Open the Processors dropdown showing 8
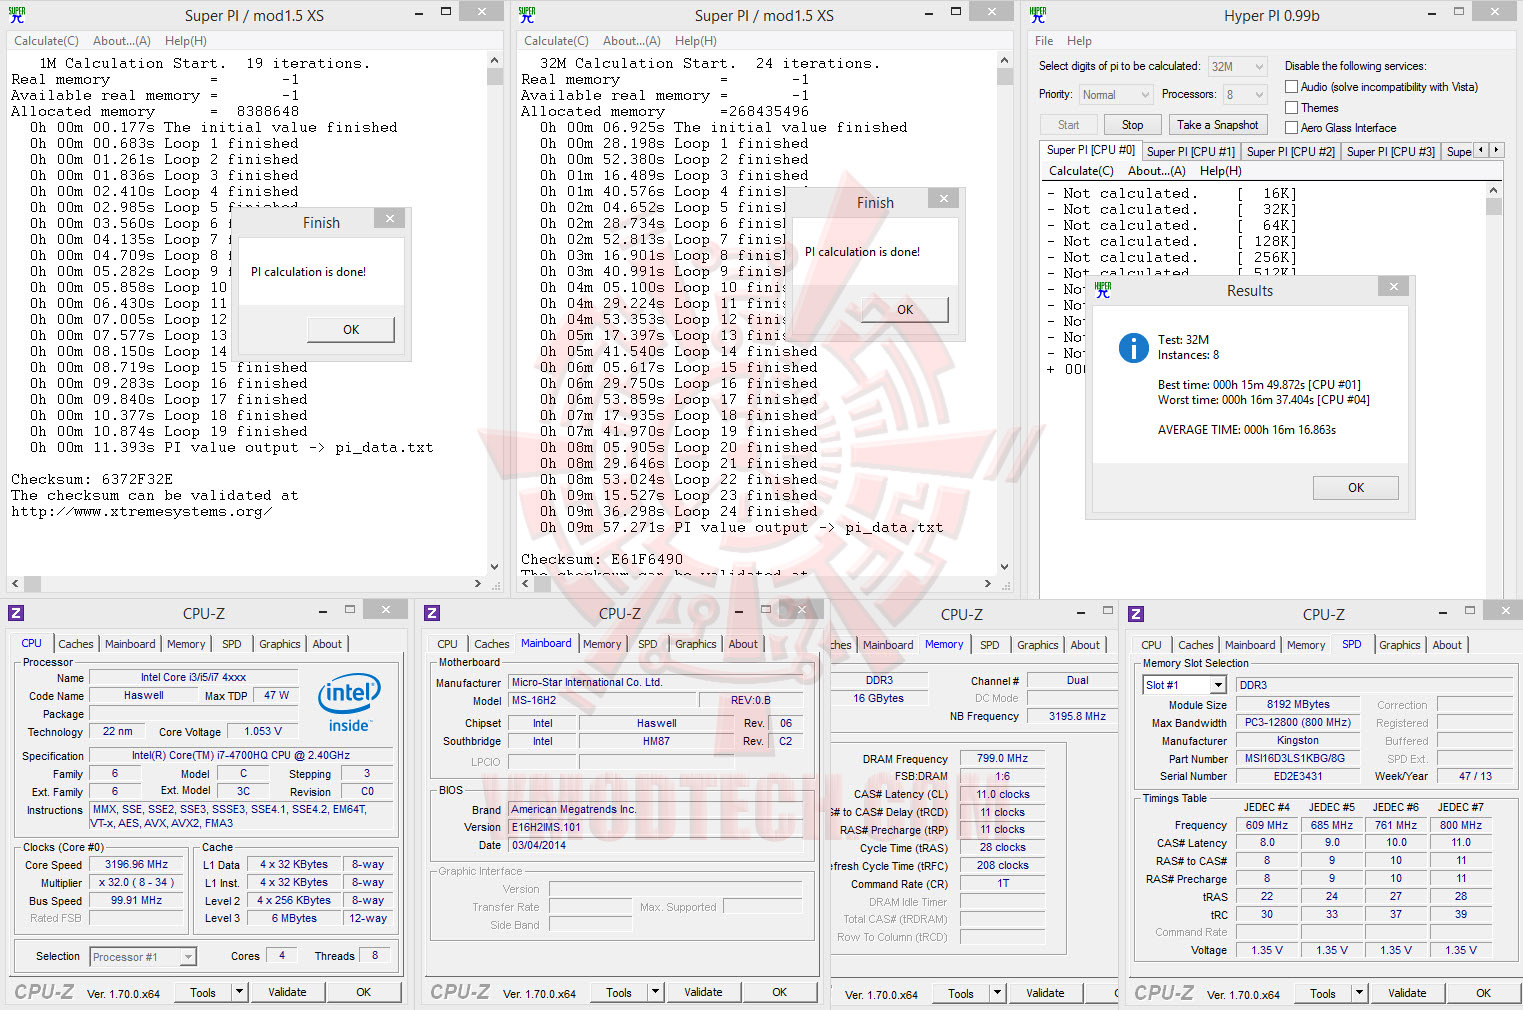Viewport: 1523px width, 1010px height. pyautogui.click(x=1245, y=94)
